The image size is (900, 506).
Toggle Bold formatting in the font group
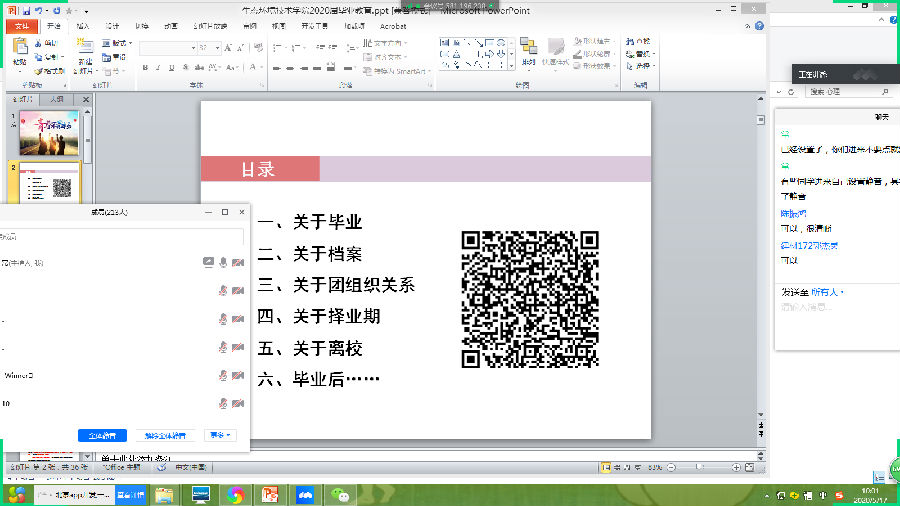click(145, 68)
